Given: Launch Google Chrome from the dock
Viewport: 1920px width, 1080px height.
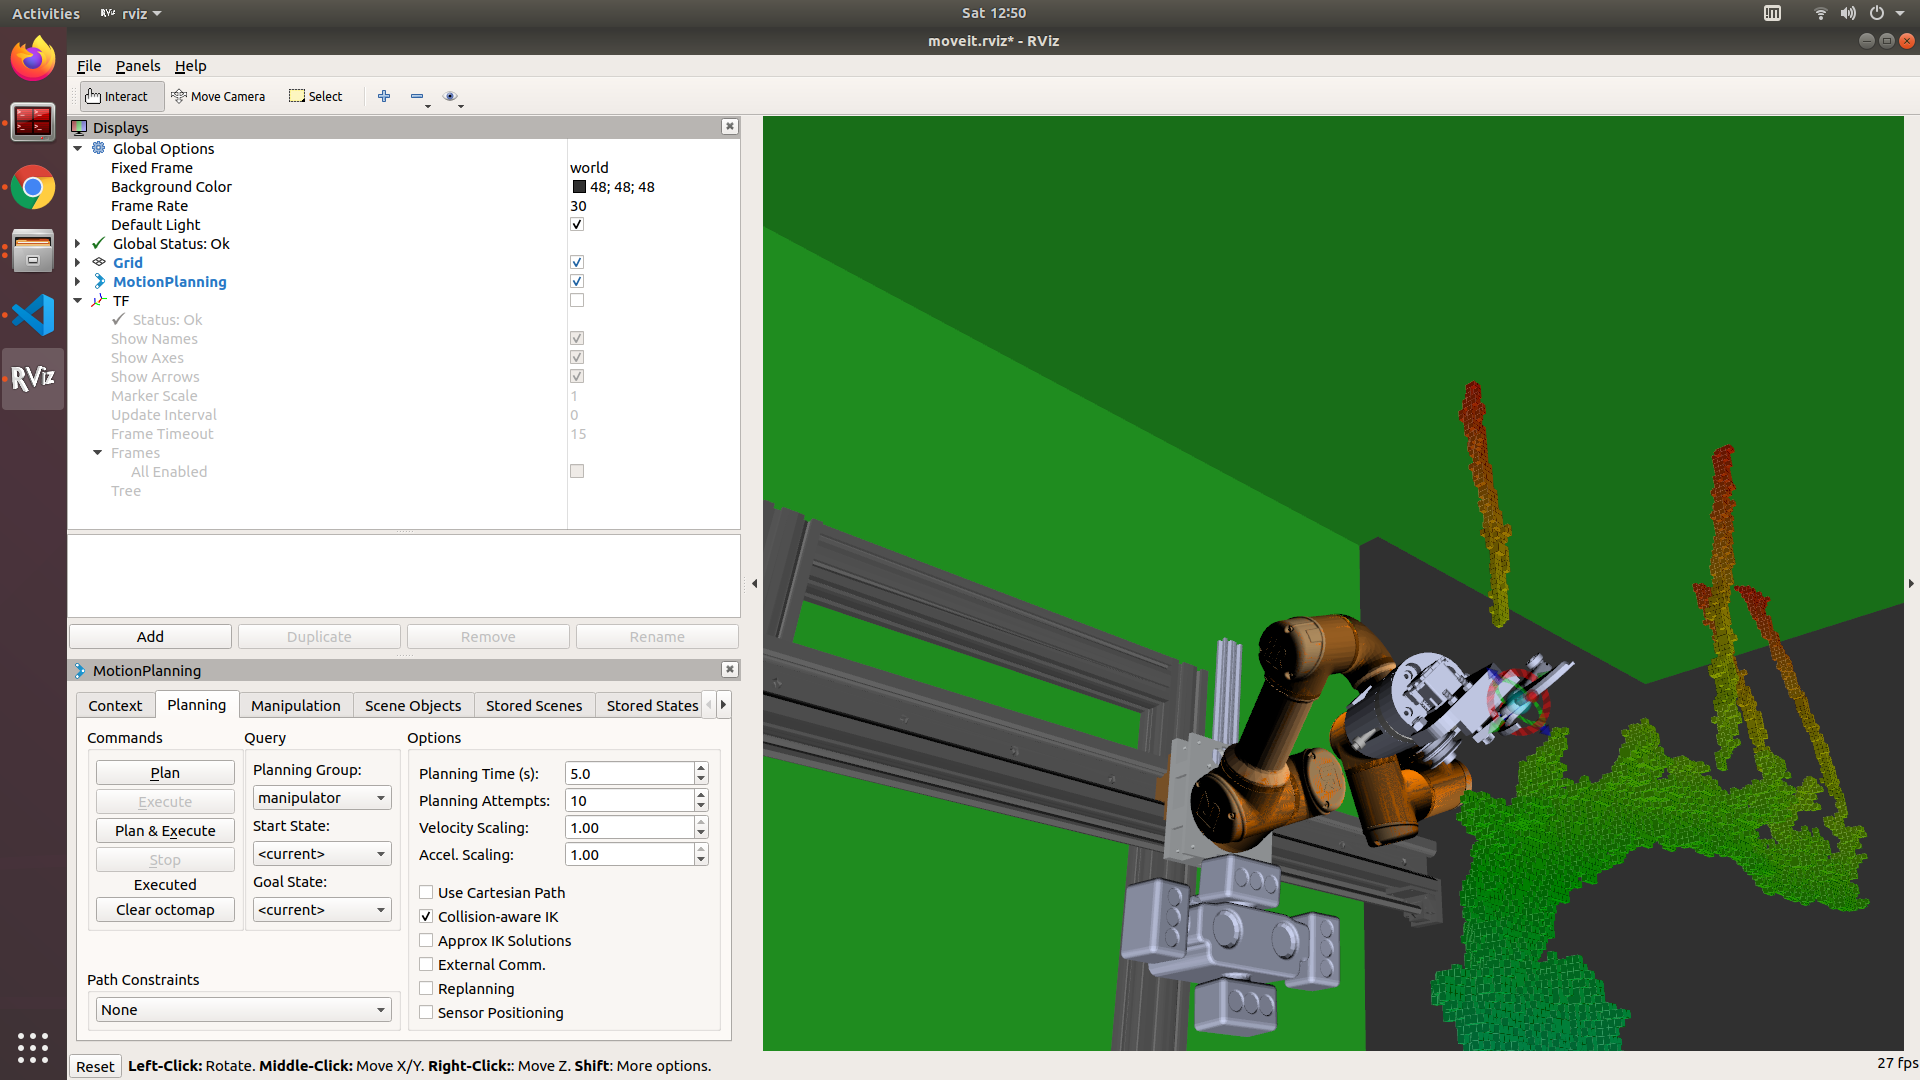Looking at the screenshot, I should pyautogui.click(x=33, y=187).
